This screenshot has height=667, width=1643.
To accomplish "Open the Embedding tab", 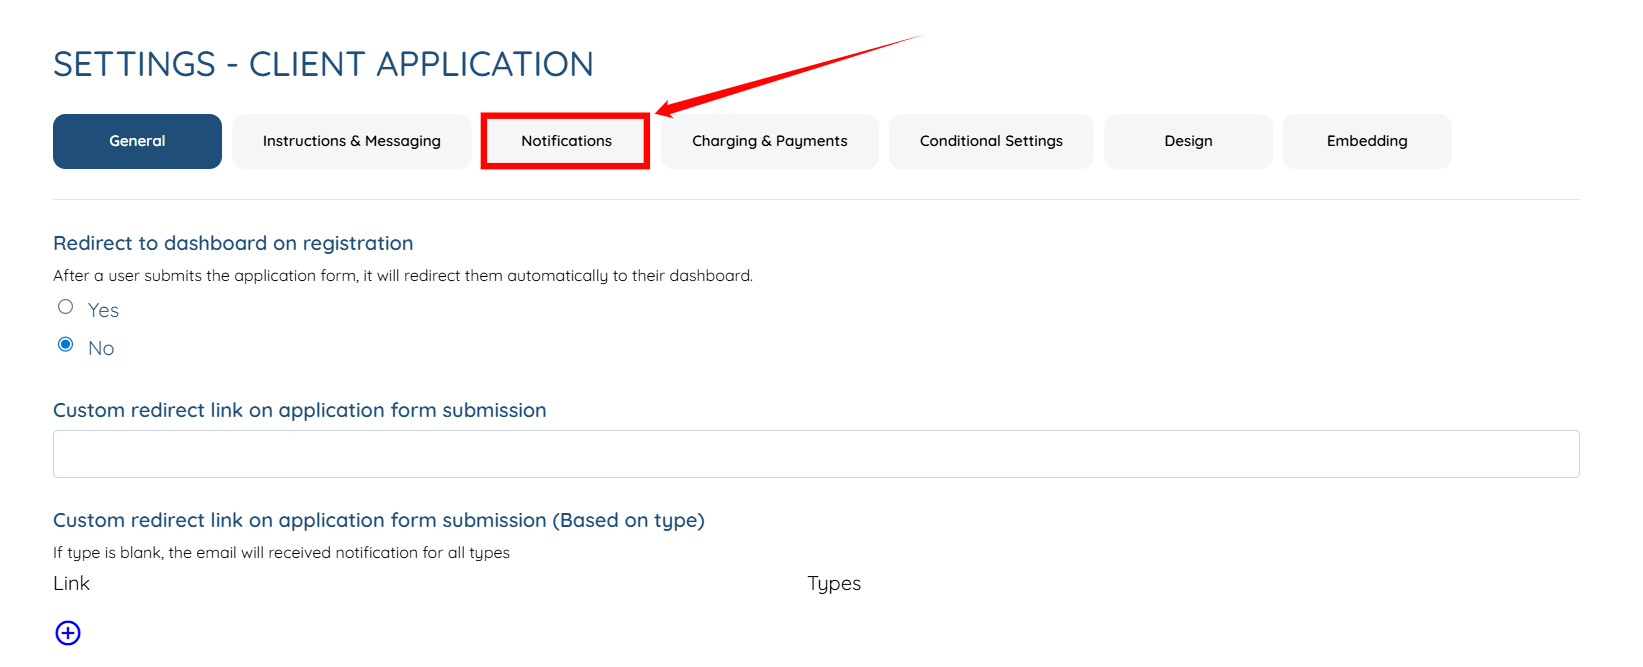I will point(1367,141).
